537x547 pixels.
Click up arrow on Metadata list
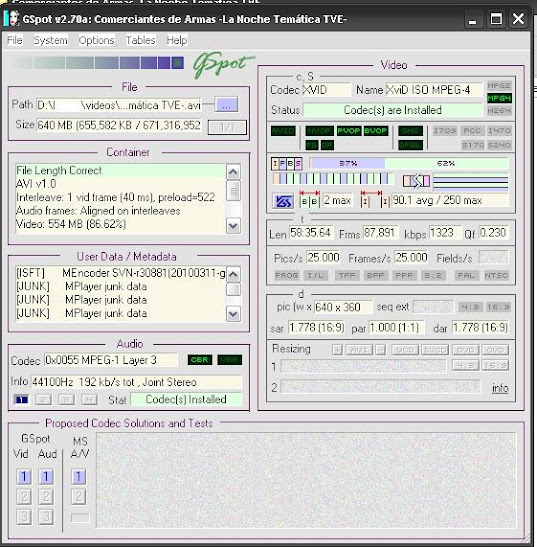[233, 275]
